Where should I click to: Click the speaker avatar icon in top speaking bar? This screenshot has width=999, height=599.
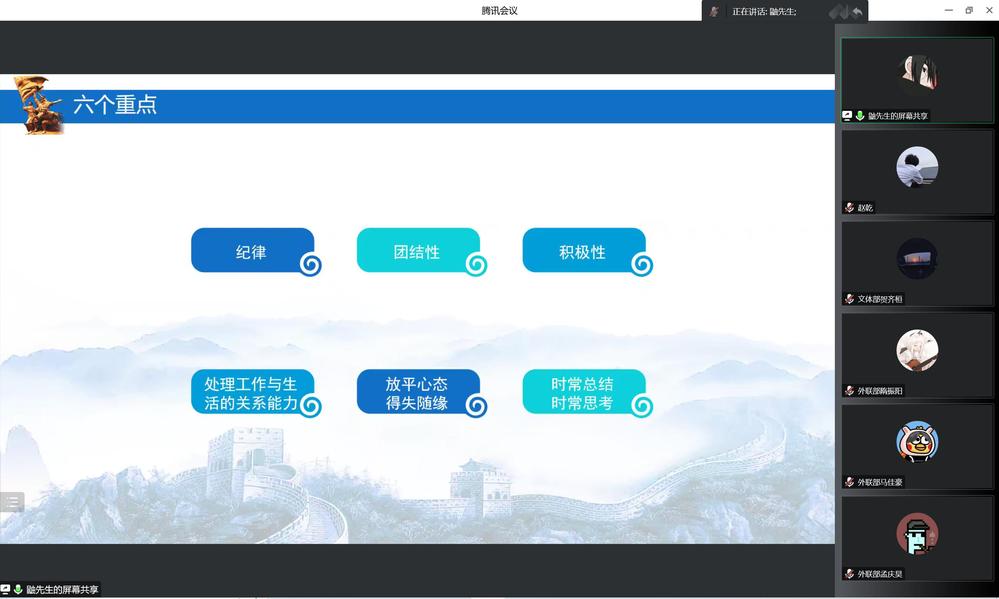pos(714,11)
